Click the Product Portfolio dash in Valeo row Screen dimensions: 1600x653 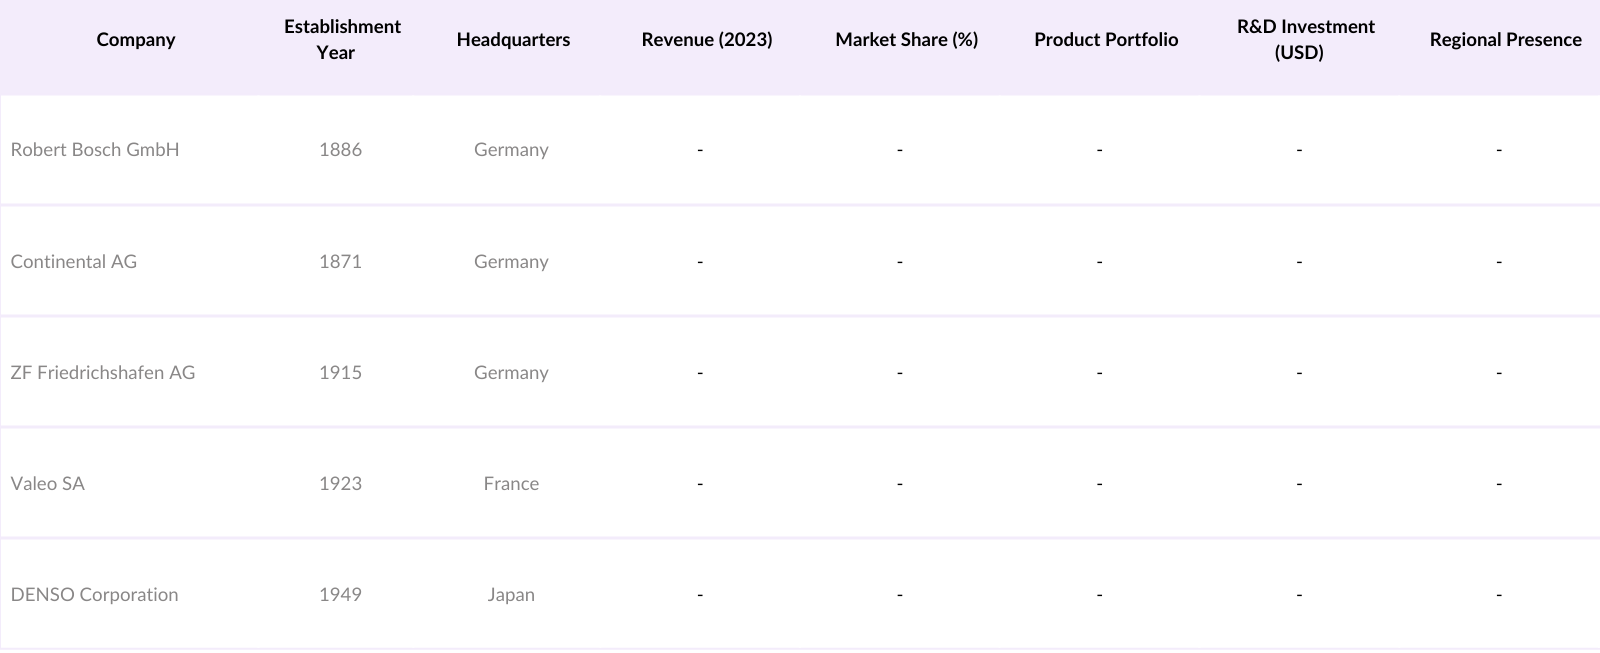coord(1099,484)
